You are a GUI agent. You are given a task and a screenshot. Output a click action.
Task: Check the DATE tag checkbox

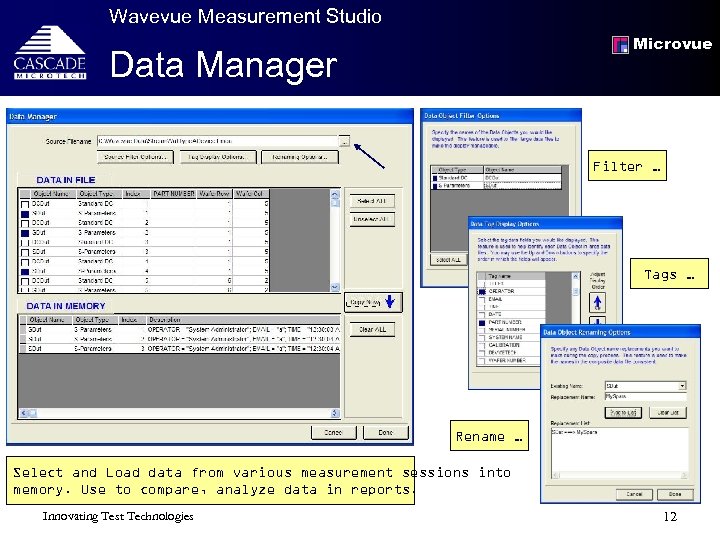tap(482, 315)
